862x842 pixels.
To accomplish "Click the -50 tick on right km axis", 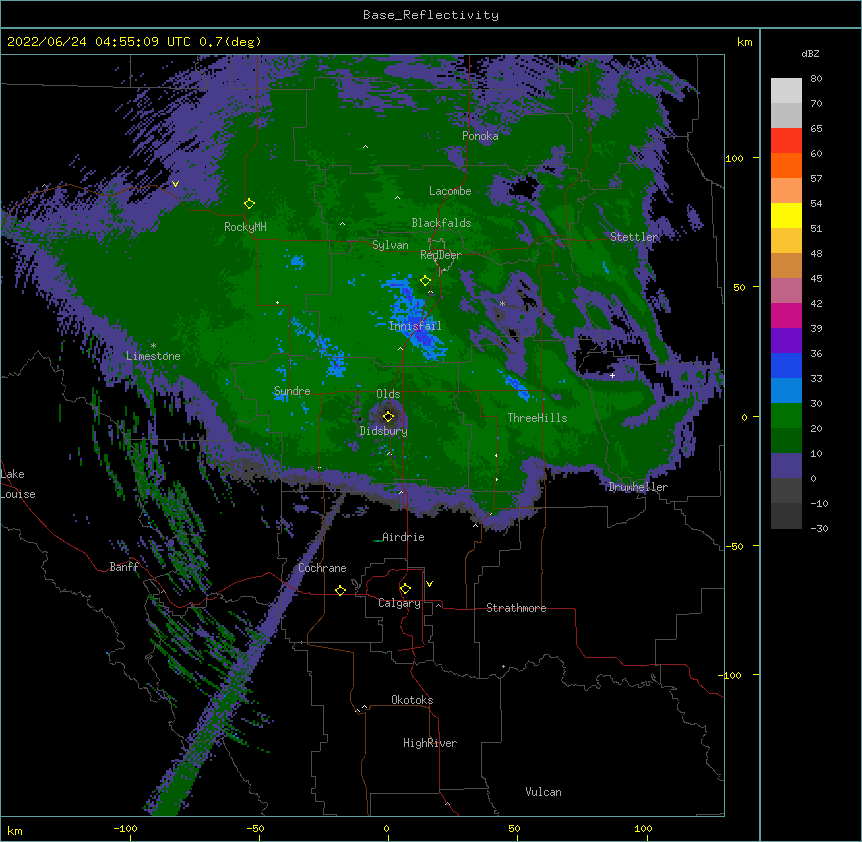I will tap(734, 546).
